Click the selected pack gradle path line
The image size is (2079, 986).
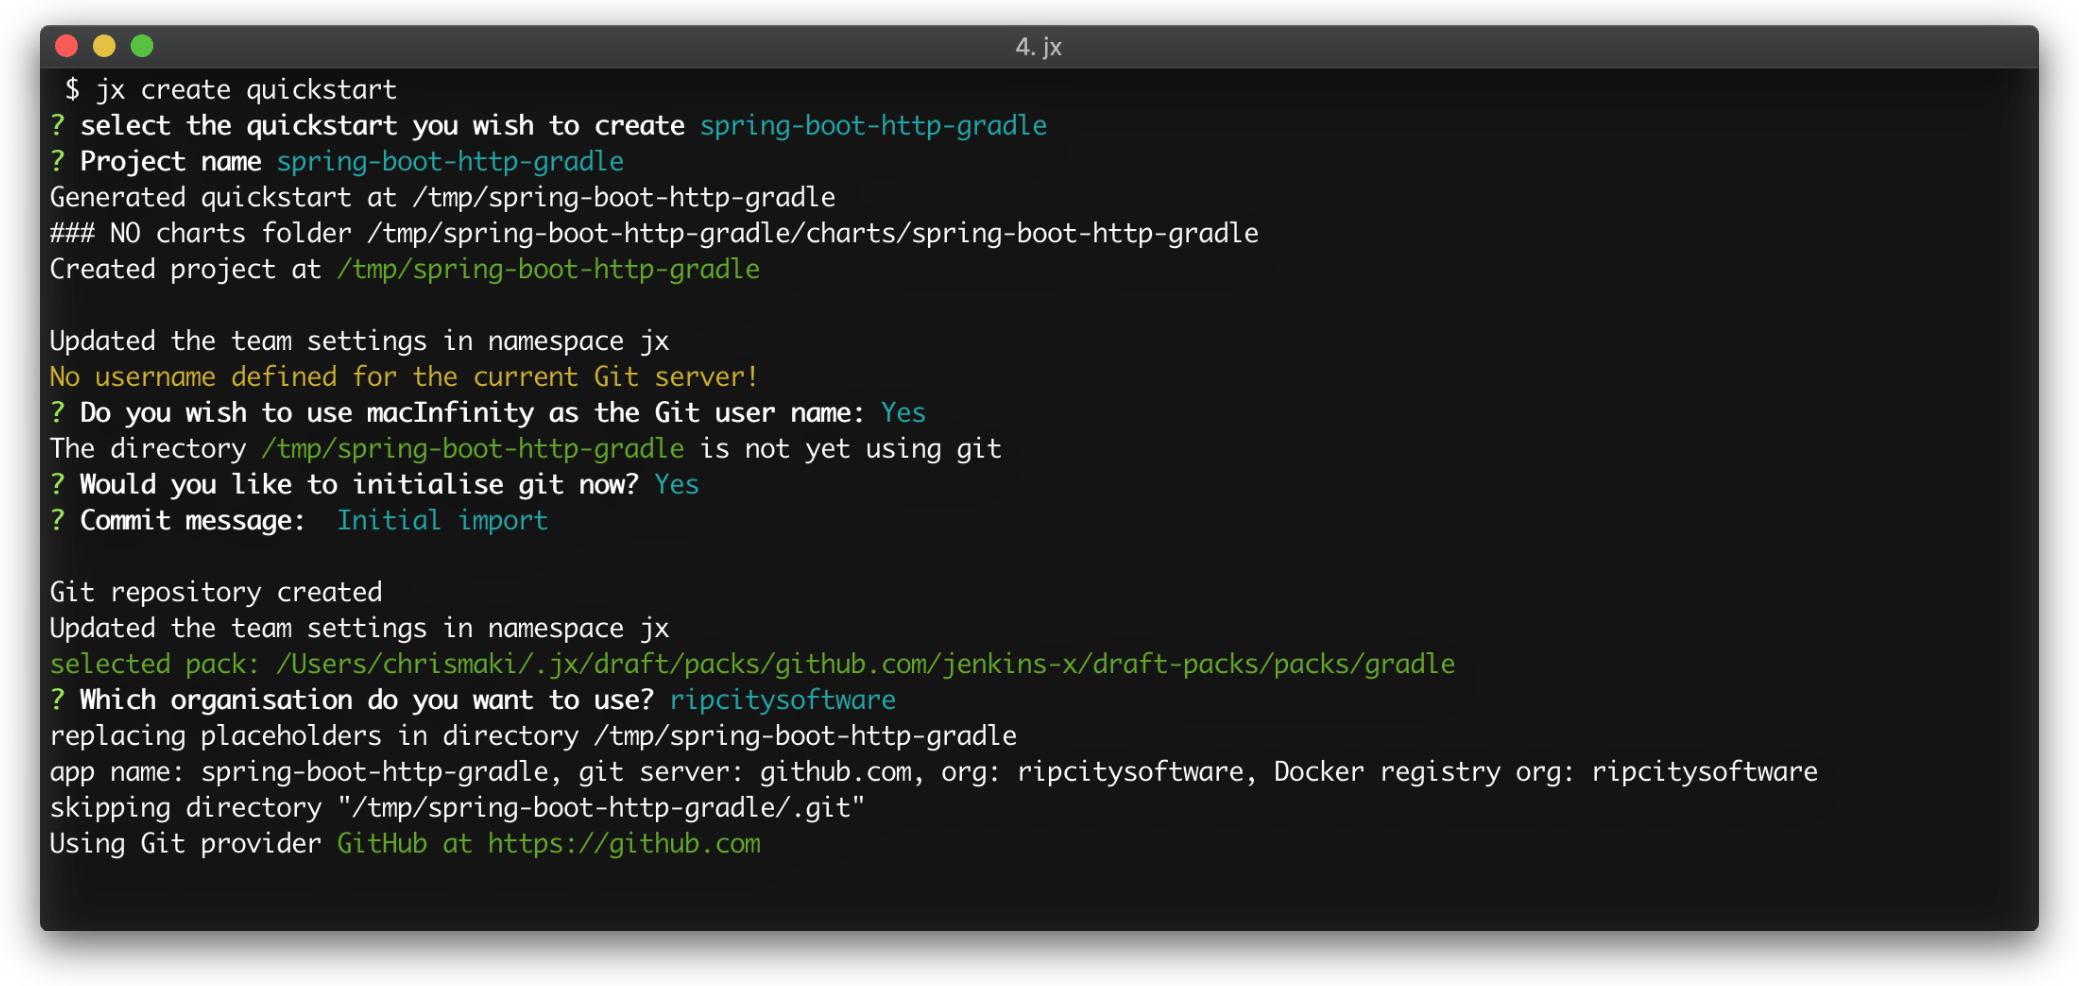click(x=752, y=665)
